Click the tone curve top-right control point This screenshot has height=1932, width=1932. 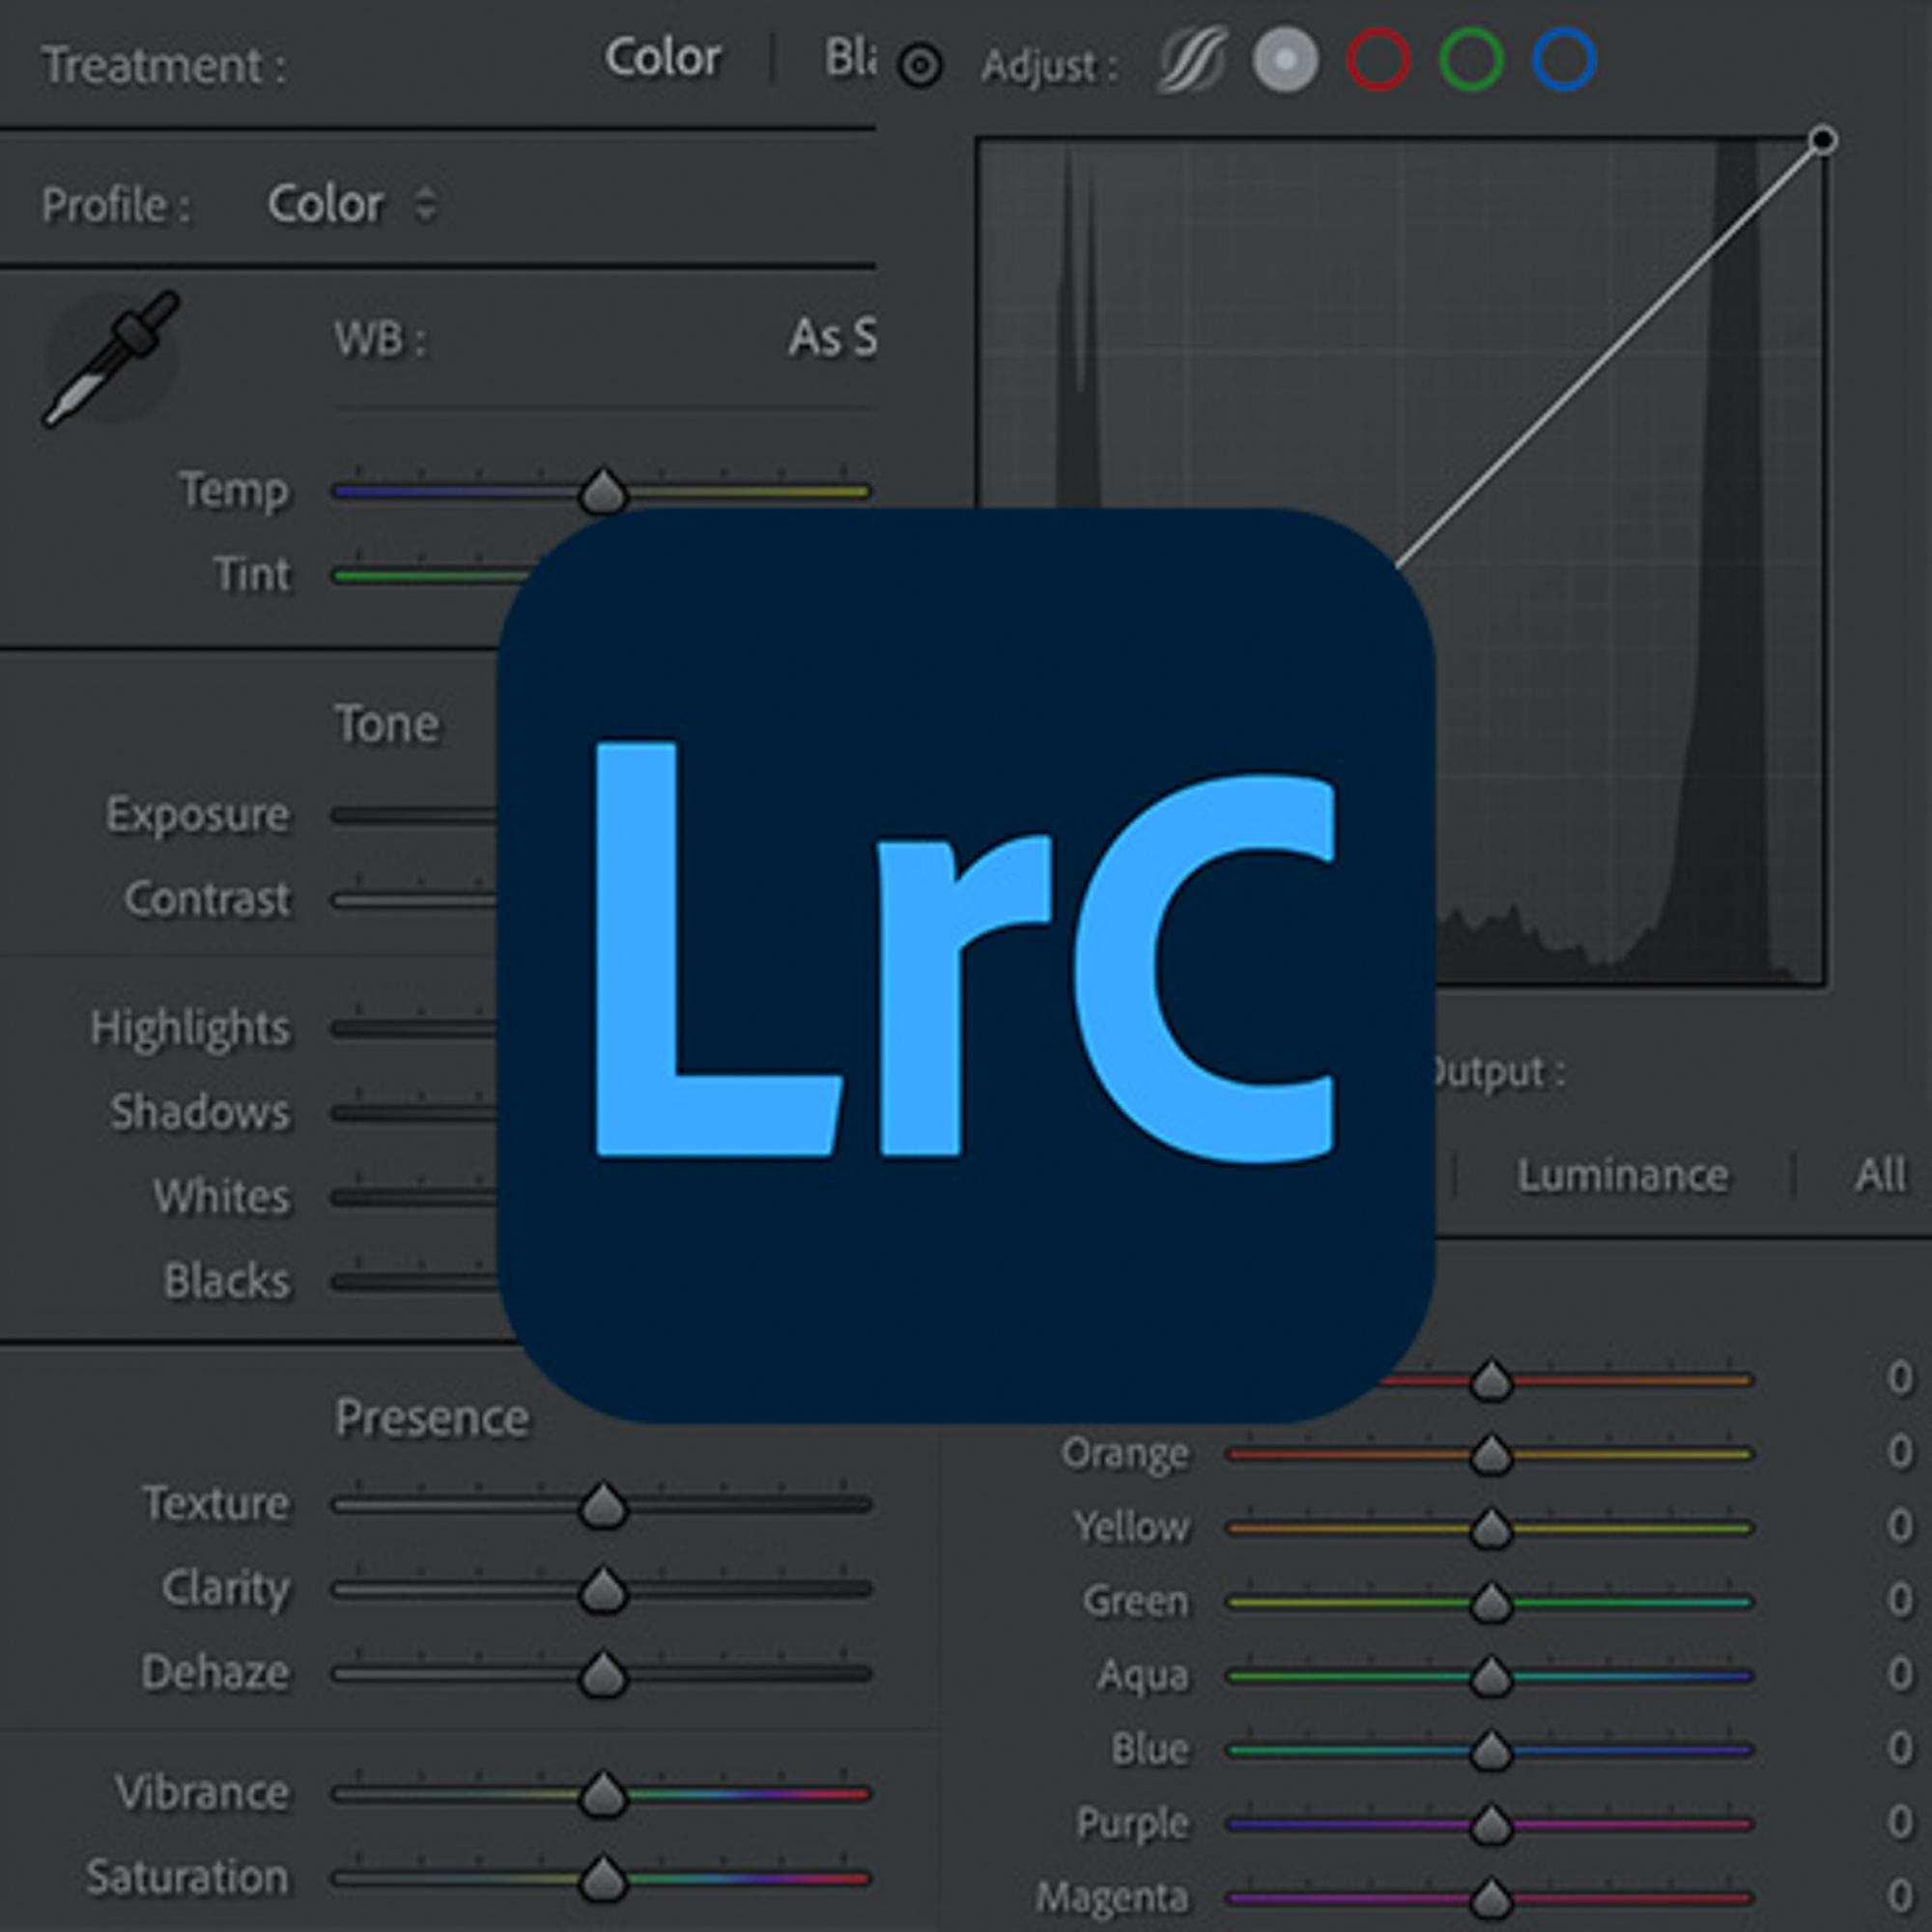click(x=1823, y=140)
